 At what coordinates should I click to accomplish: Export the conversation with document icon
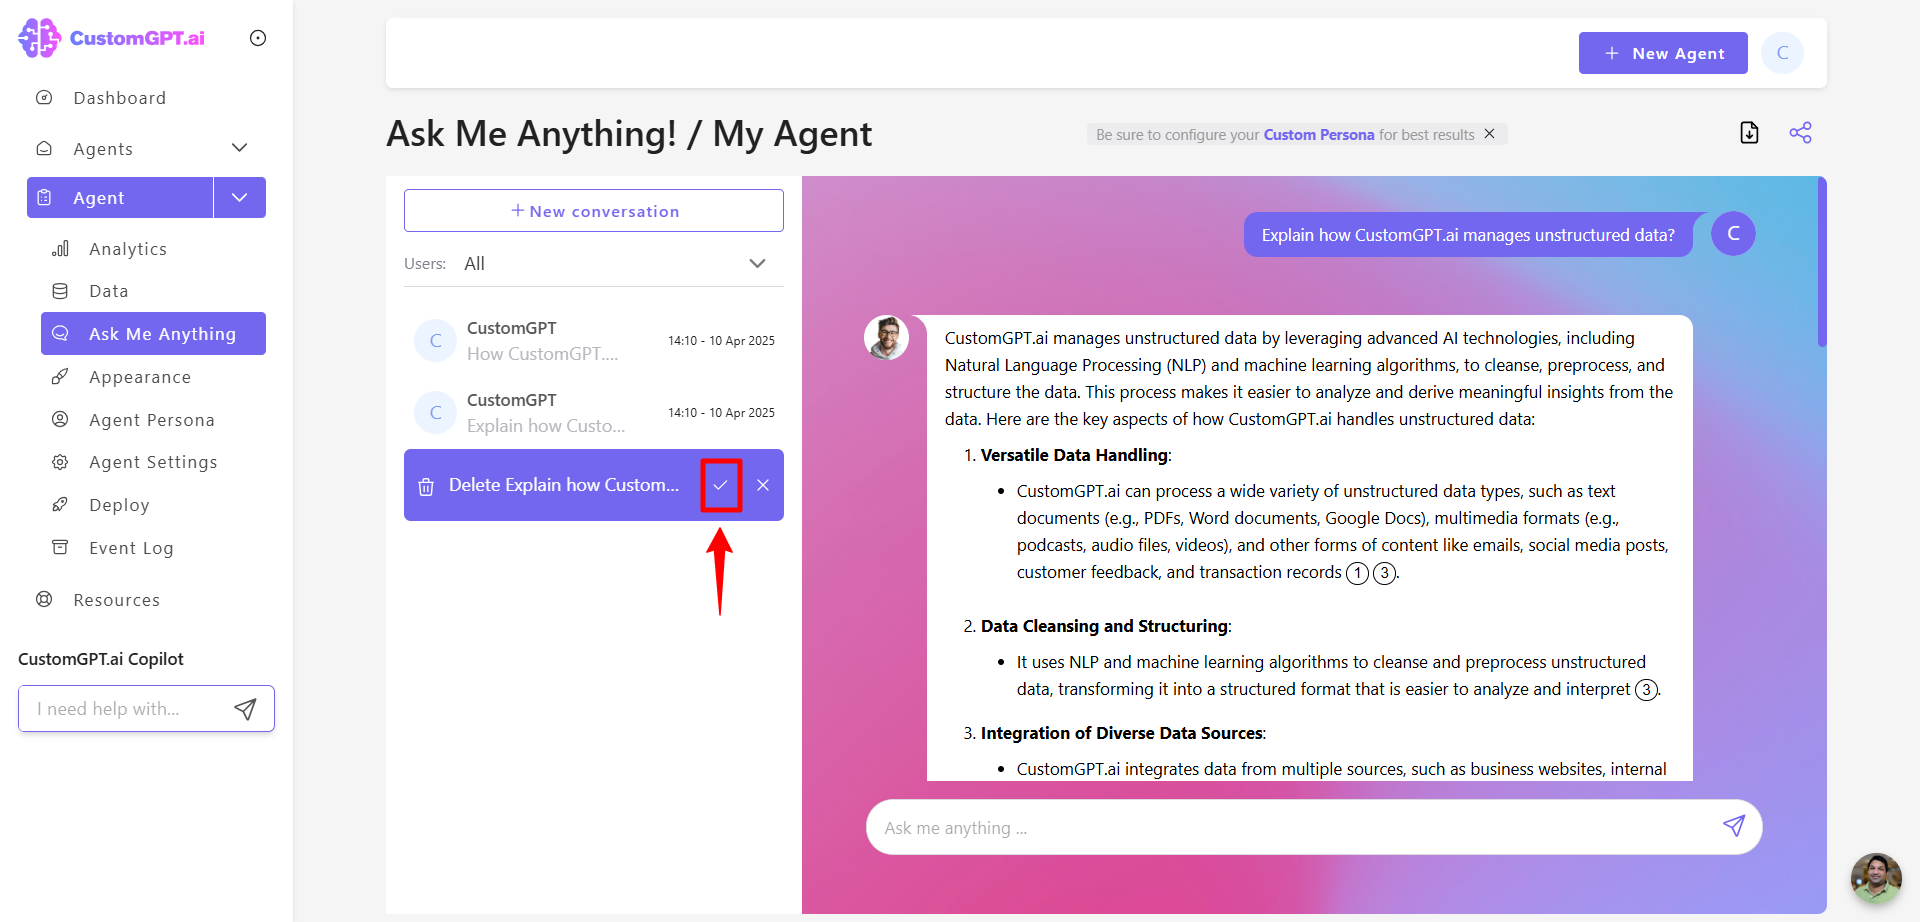coord(1749,133)
